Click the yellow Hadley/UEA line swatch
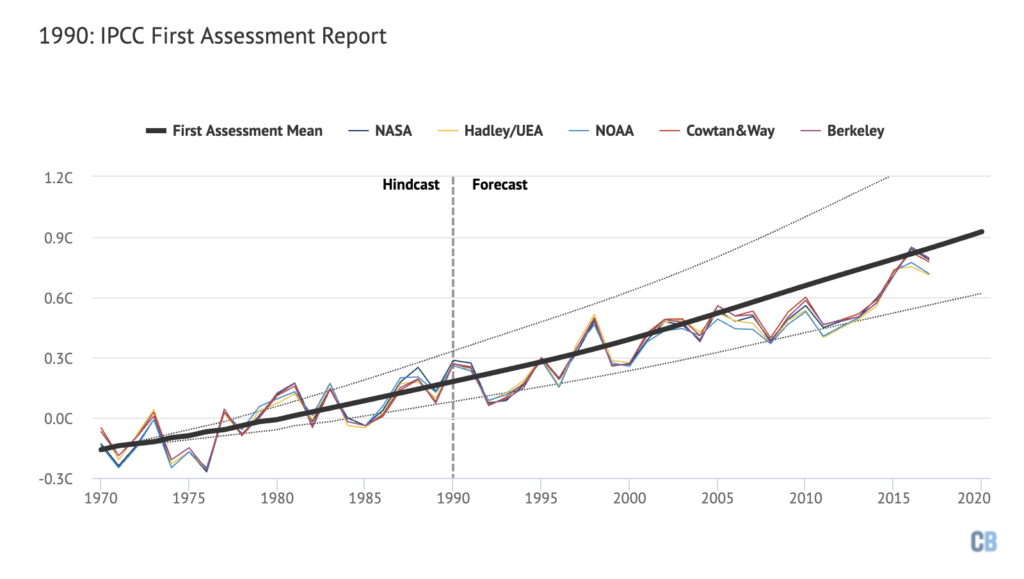The width and height of the screenshot is (1024, 579). [447, 131]
